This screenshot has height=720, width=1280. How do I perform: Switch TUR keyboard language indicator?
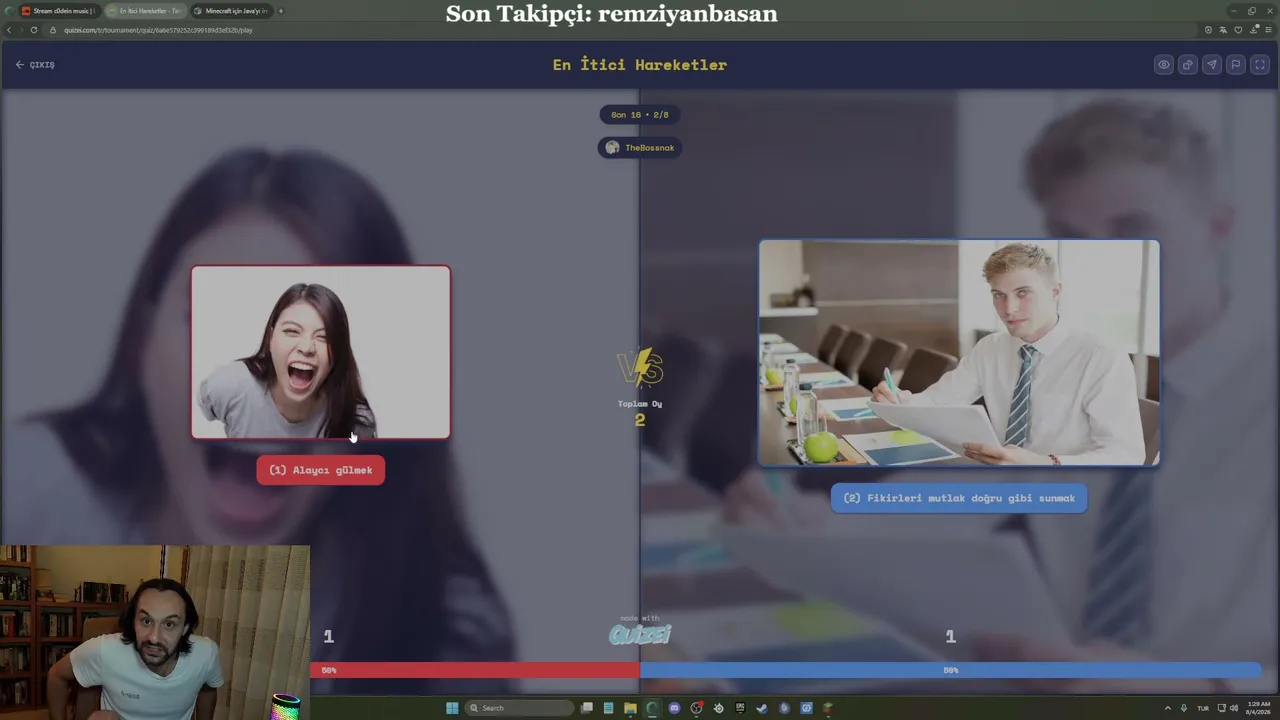[1203, 708]
